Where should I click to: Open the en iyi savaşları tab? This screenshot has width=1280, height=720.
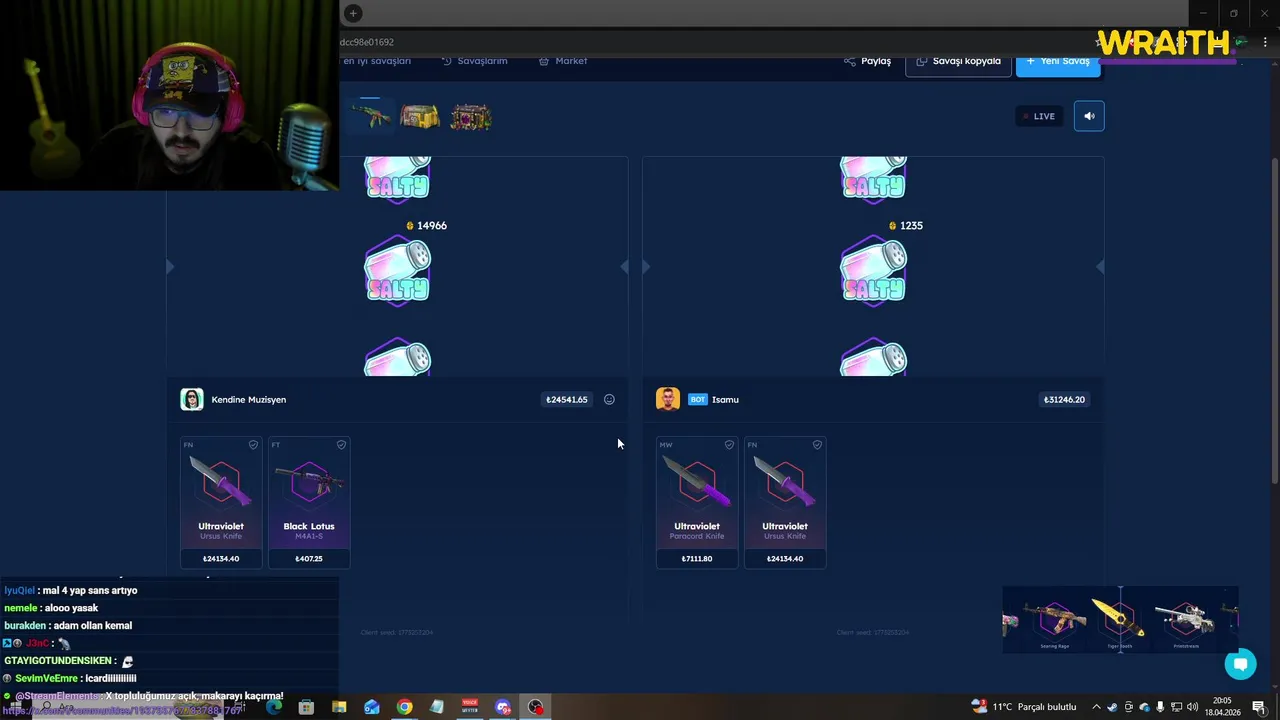point(377,61)
